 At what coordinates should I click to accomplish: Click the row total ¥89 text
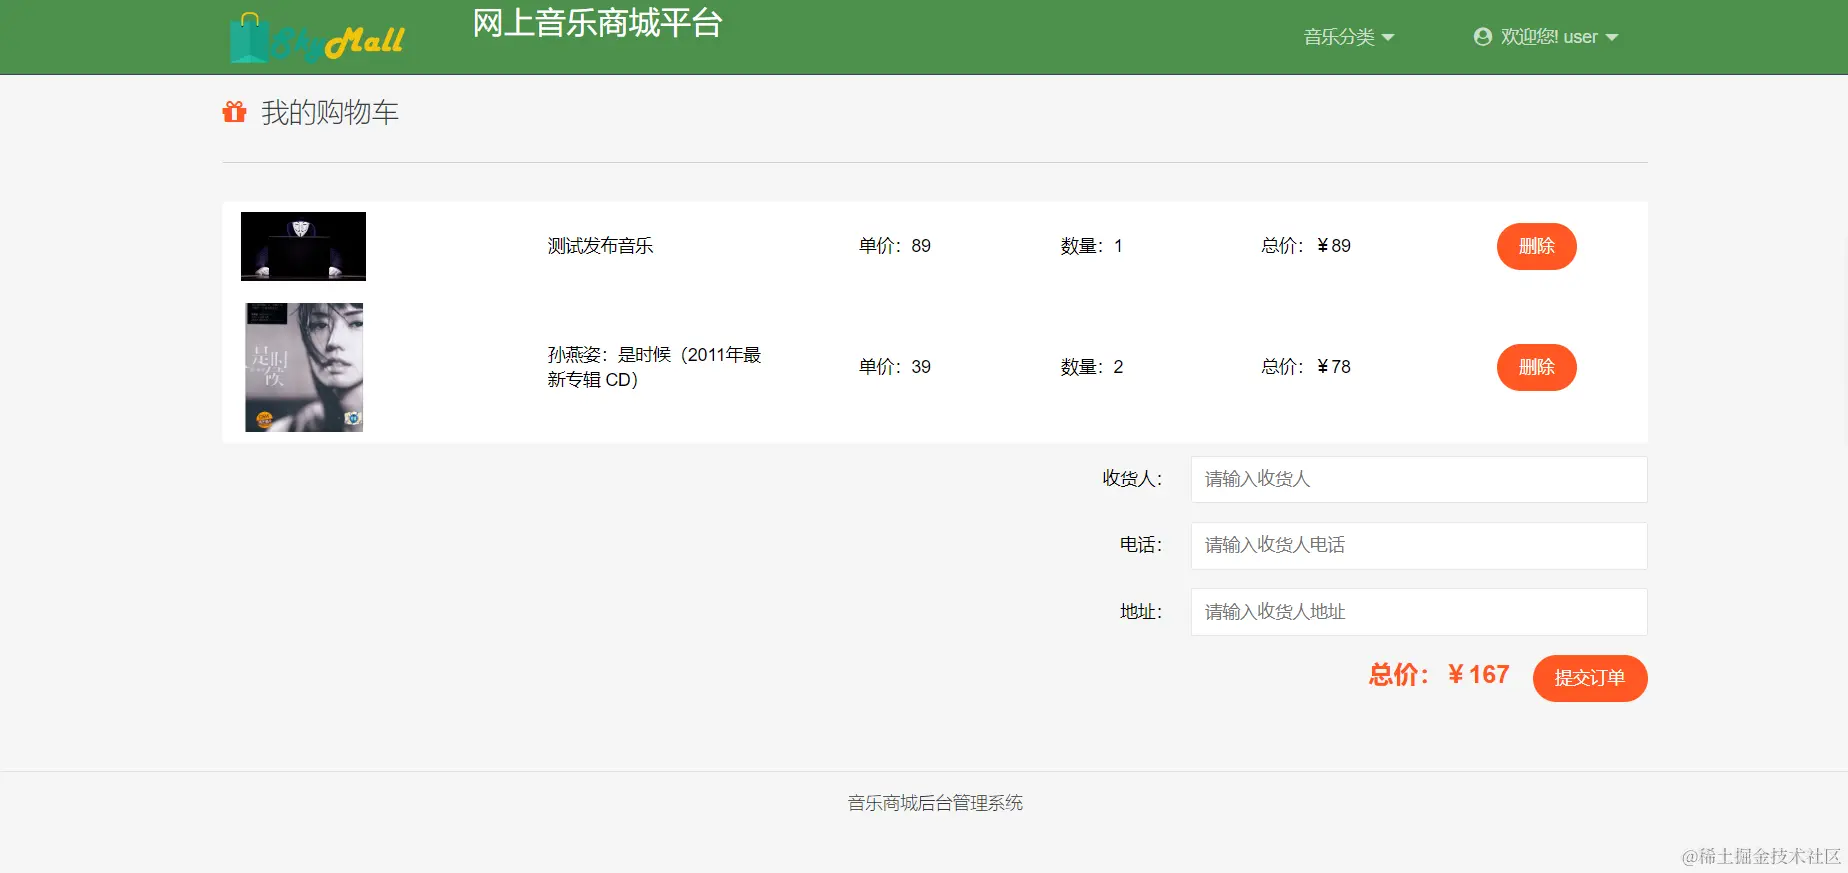[1306, 246]
